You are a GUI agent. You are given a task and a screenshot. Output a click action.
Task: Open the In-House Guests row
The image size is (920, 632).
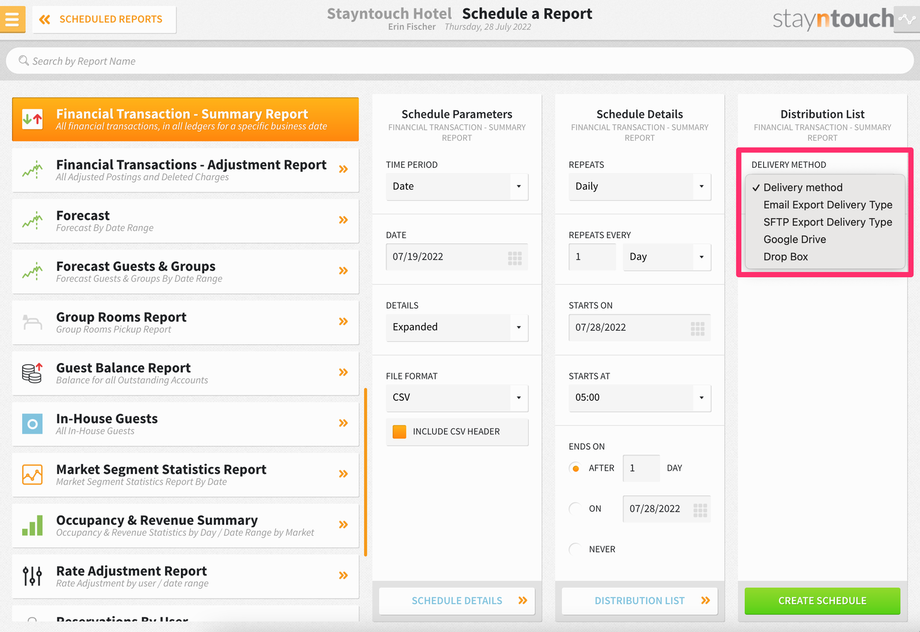pos(185,424)
